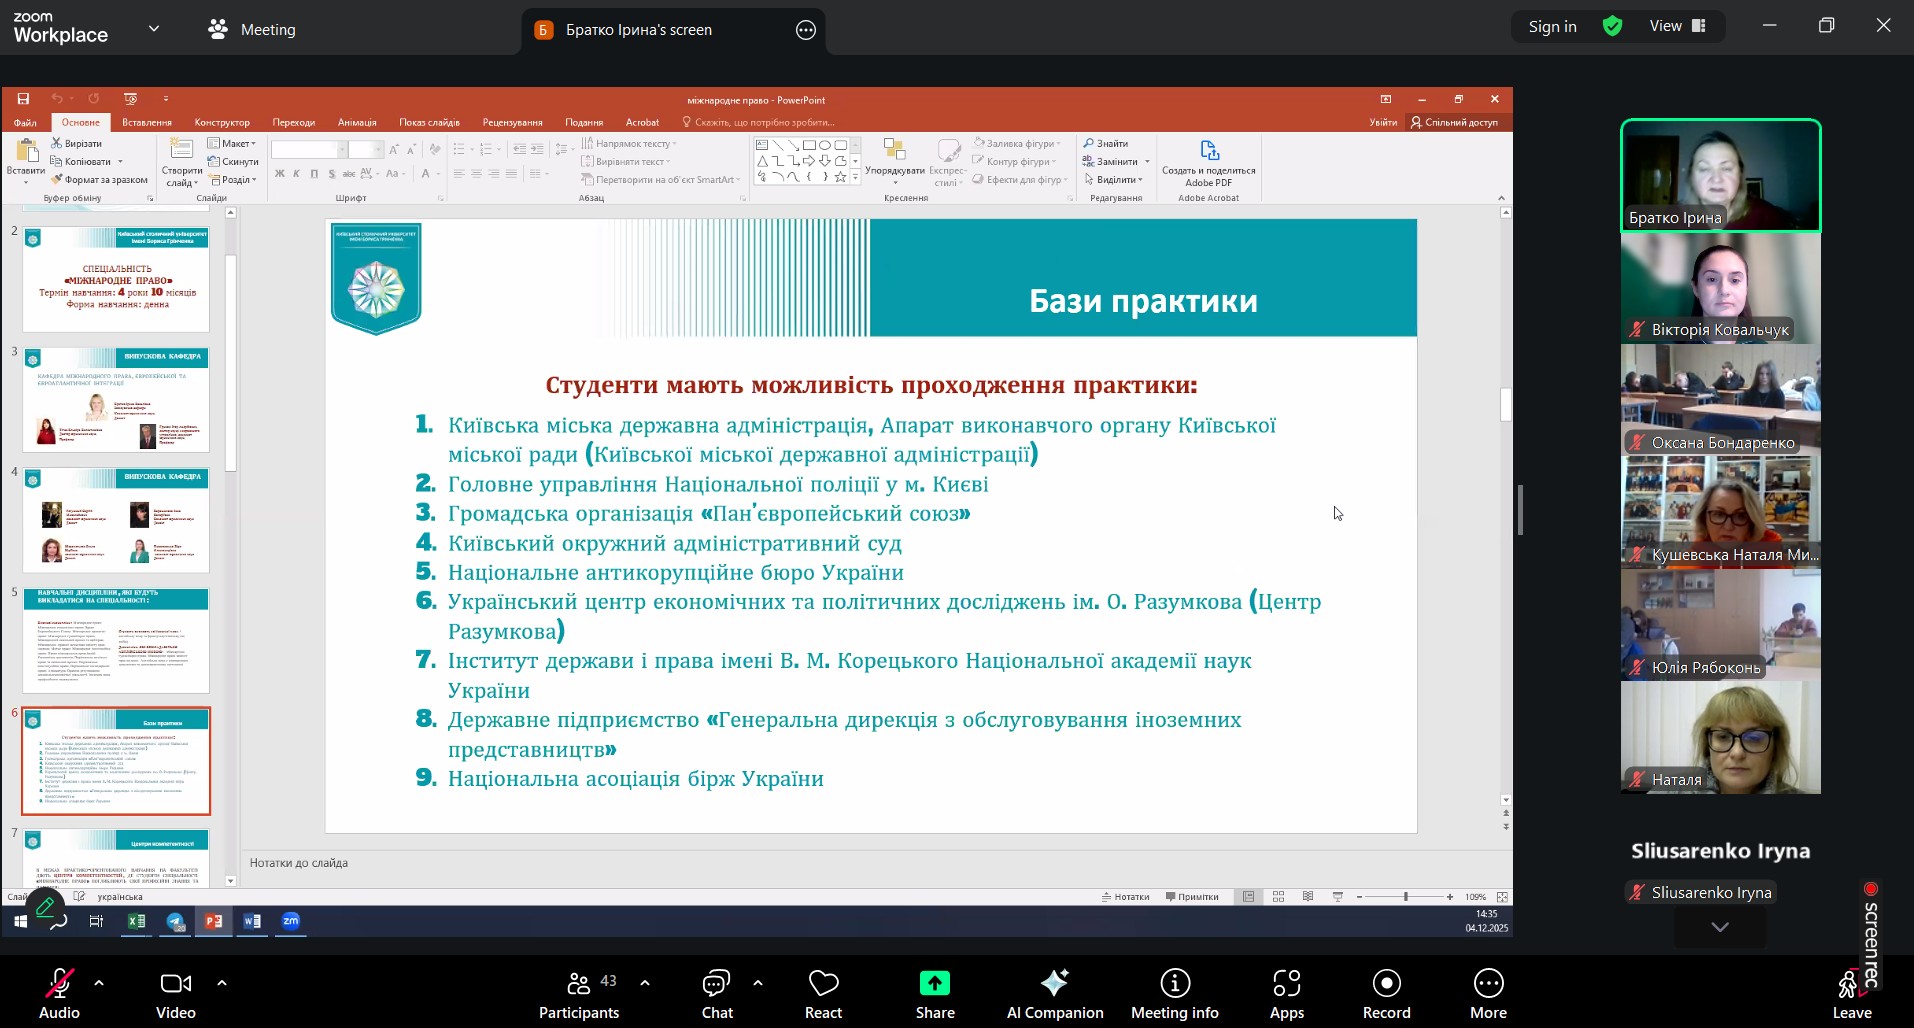Unmute microphone with Audio button
Viewport: 1914px width, 1028px height.
59,994
